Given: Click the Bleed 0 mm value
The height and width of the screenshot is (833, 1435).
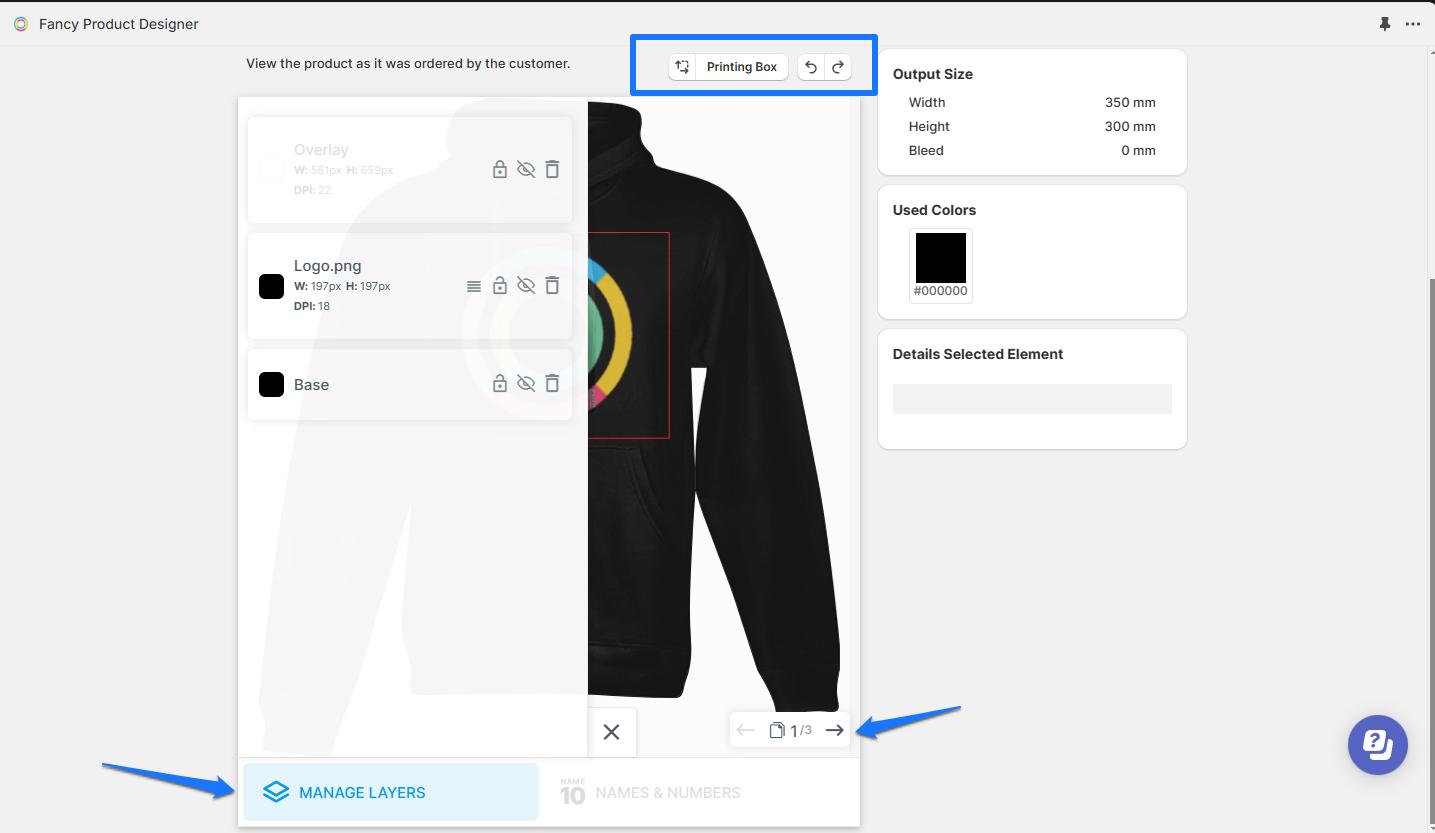Looking at the screenshot, I should pos(1138,150).
